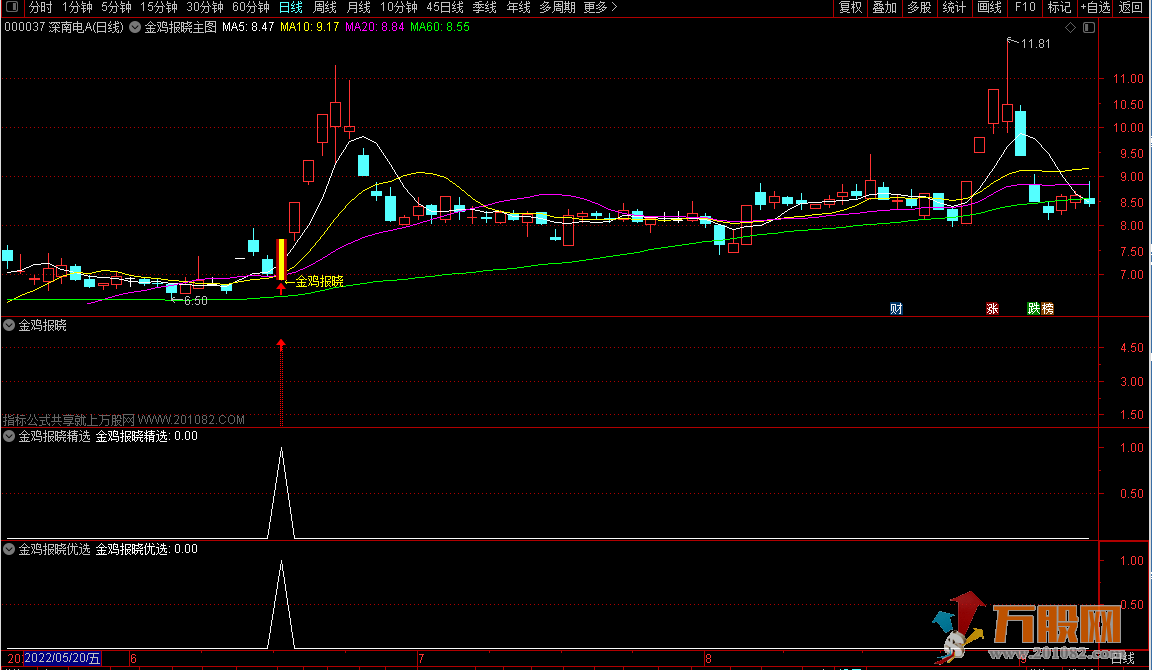Click the month 6 marker on time axis

point(133,658)
